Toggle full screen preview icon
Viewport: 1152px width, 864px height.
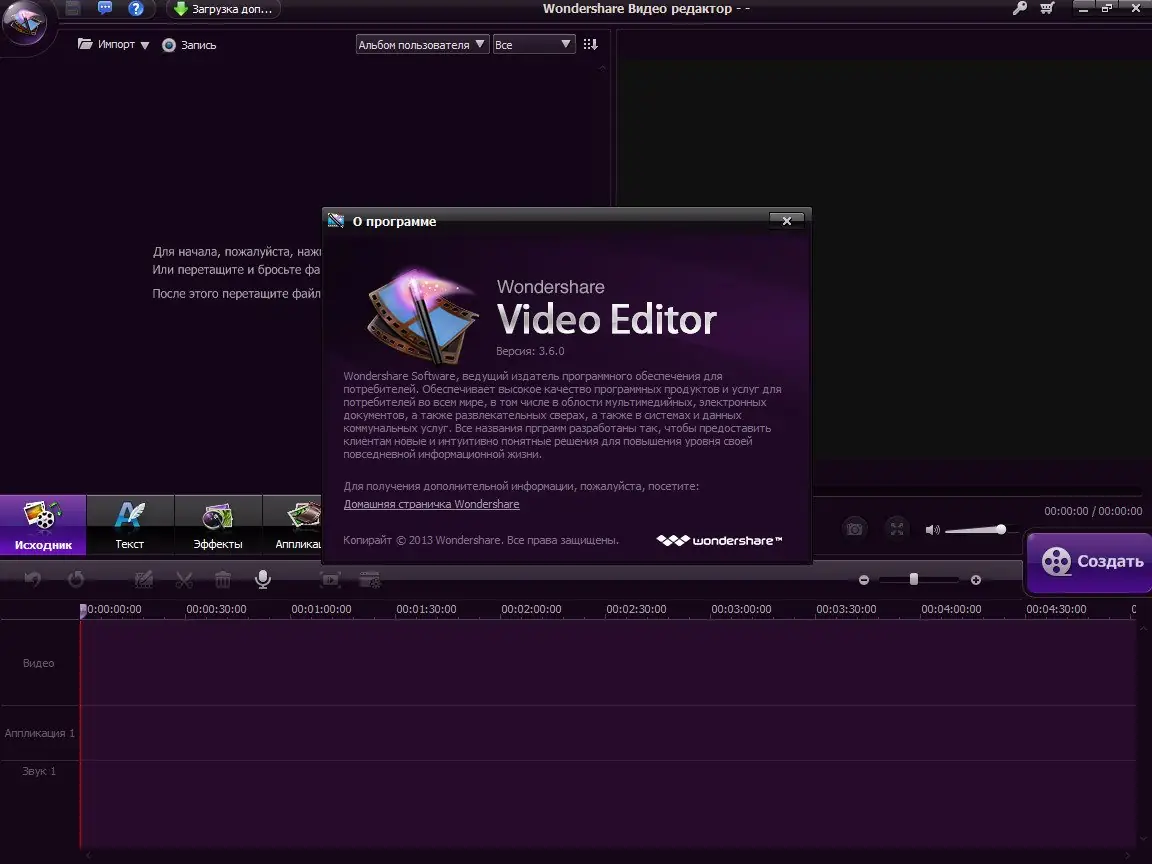pyautogui.click(x=897, y=528)
